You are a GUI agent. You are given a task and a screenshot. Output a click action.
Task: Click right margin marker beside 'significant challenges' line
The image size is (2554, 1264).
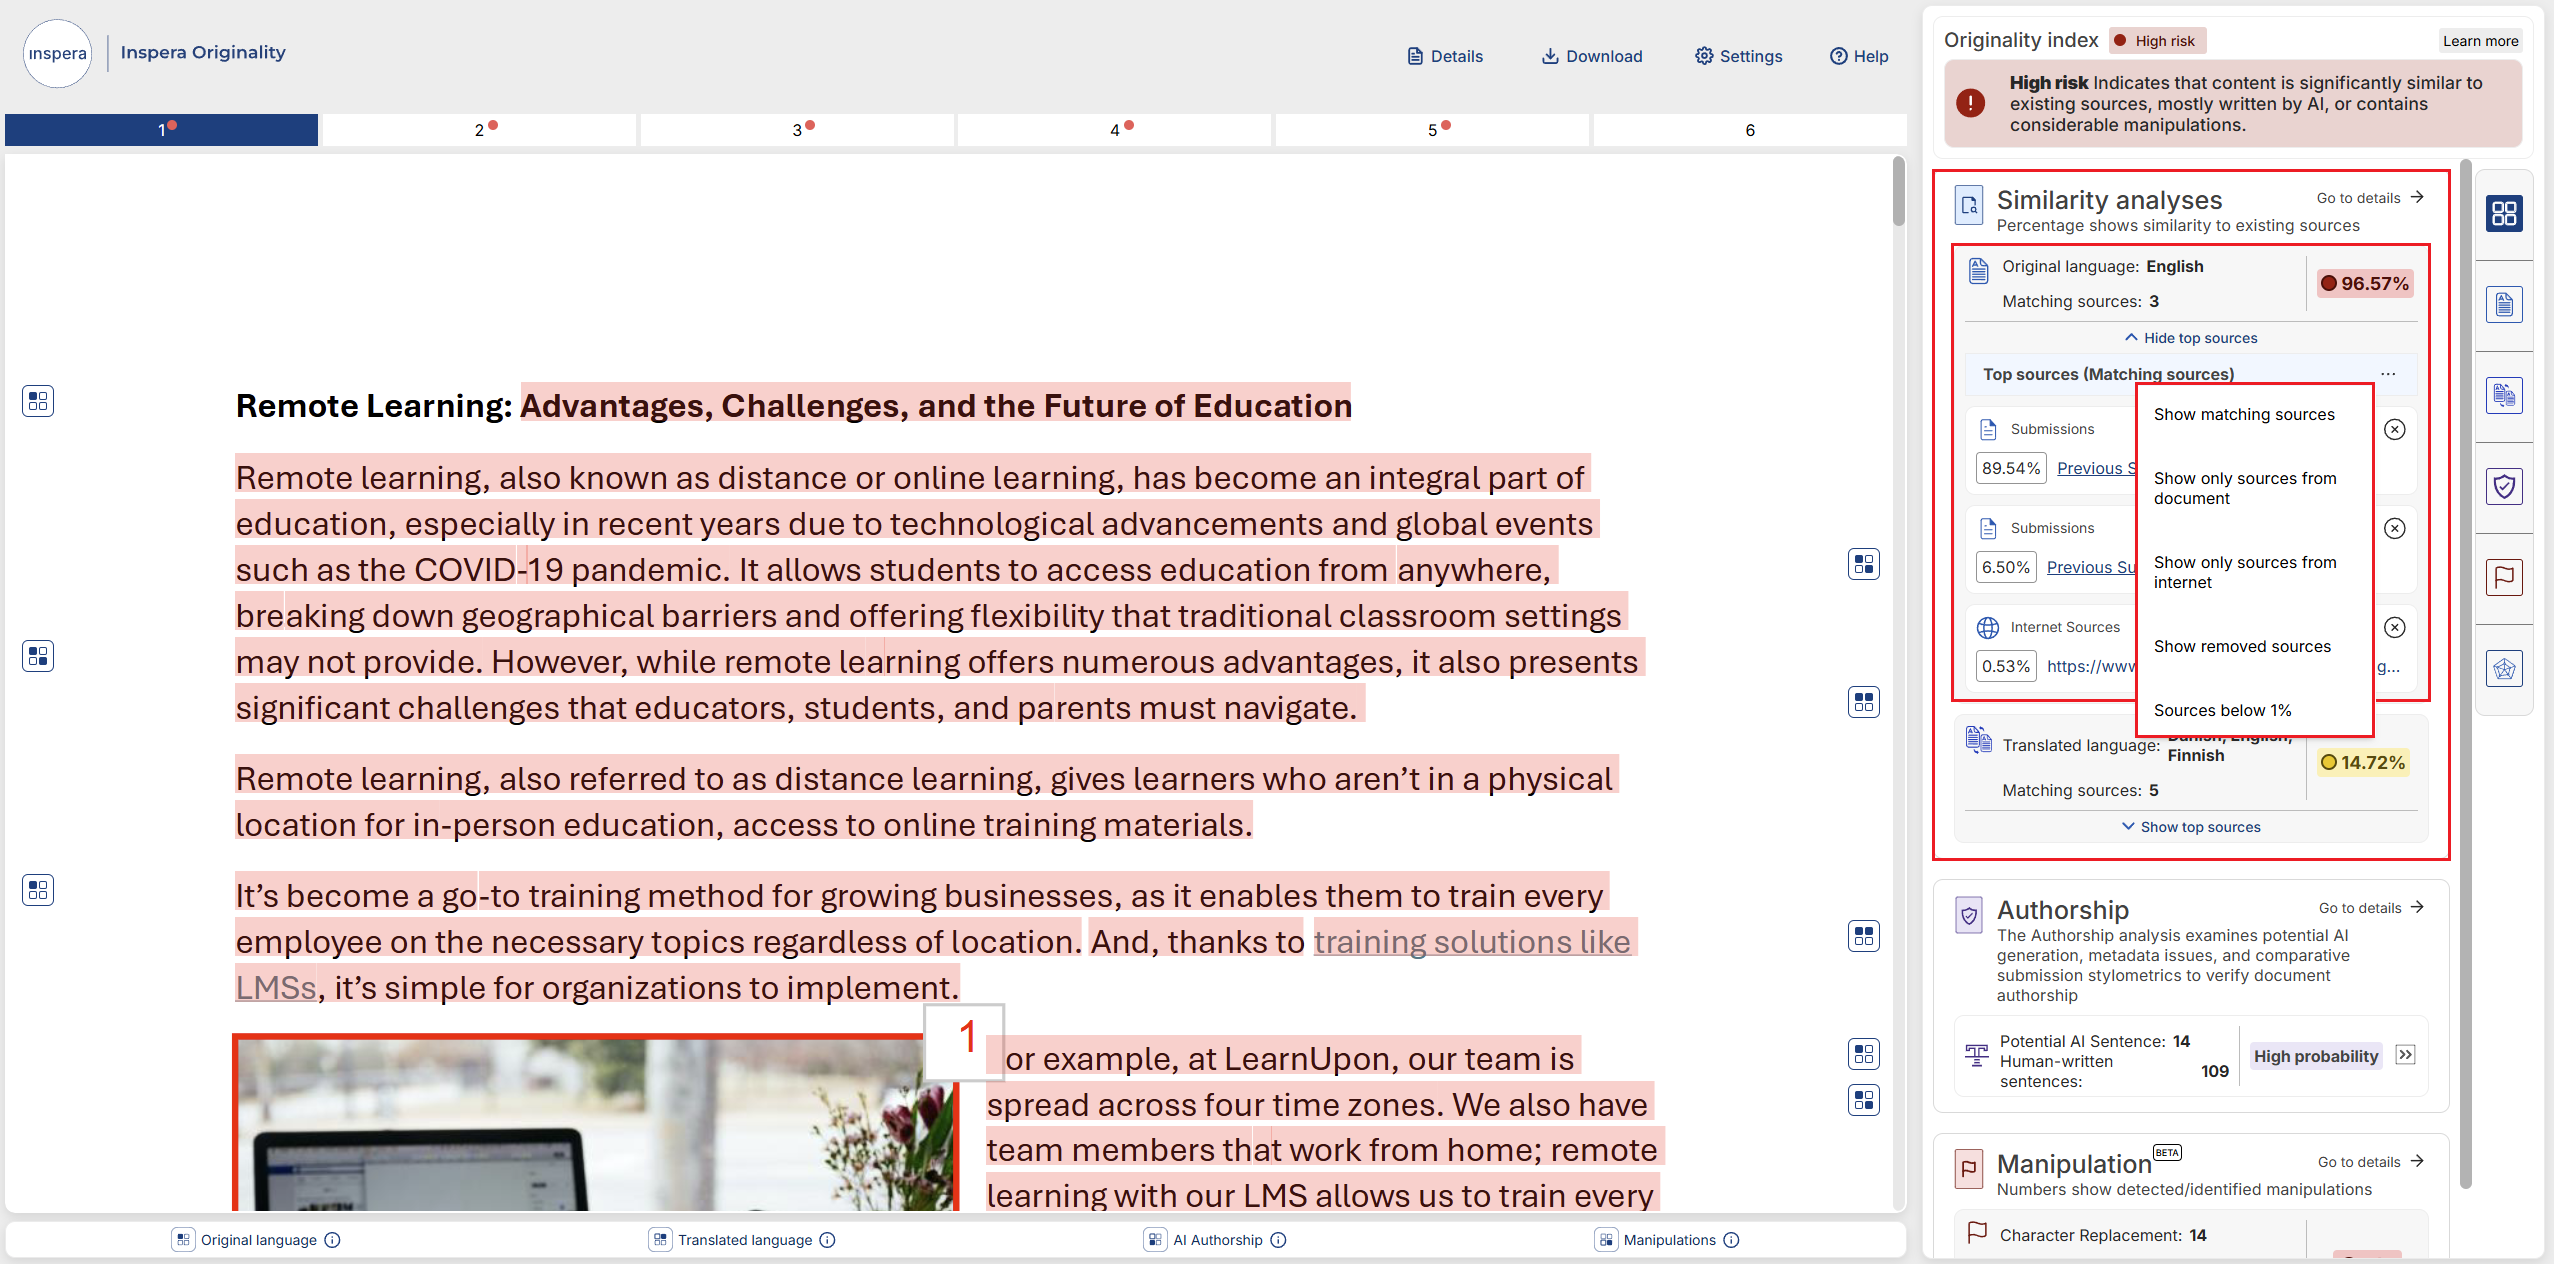pos(1864,702)
